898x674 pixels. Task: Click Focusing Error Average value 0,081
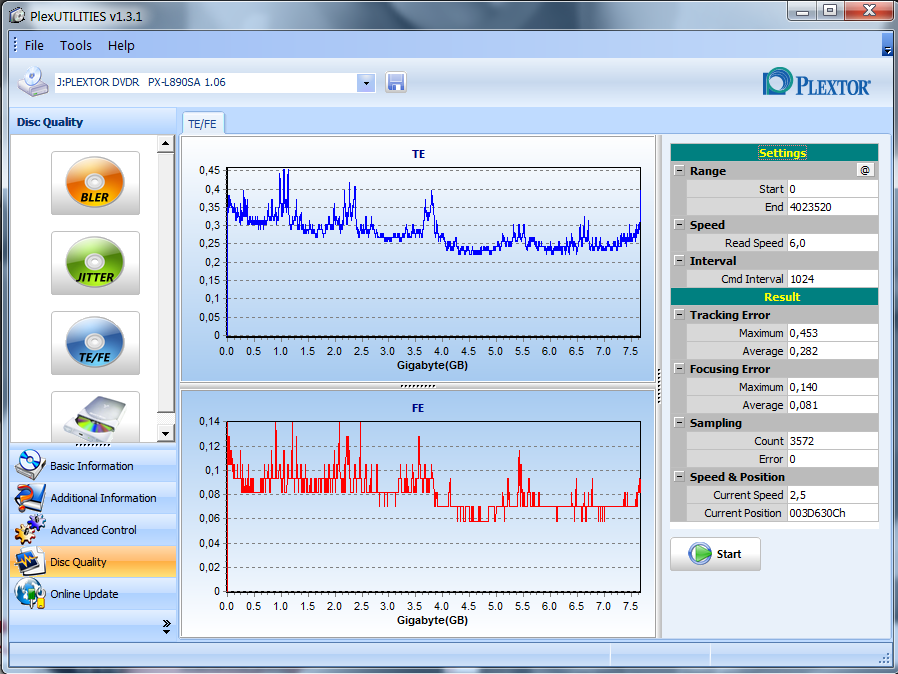833,405
